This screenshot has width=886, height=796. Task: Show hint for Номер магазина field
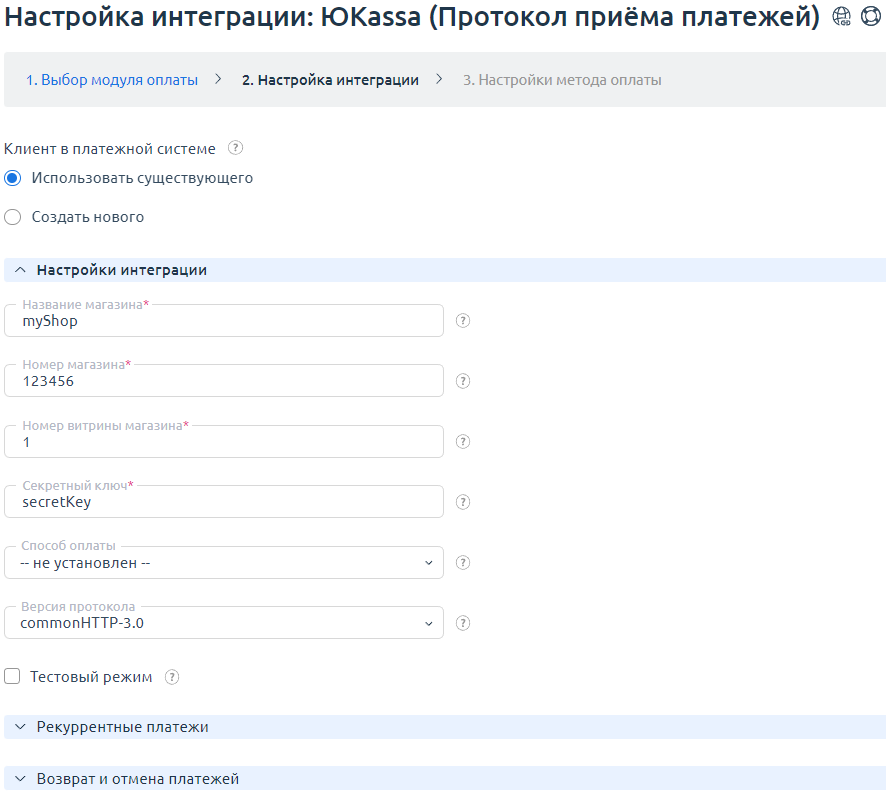coord(463,381)
